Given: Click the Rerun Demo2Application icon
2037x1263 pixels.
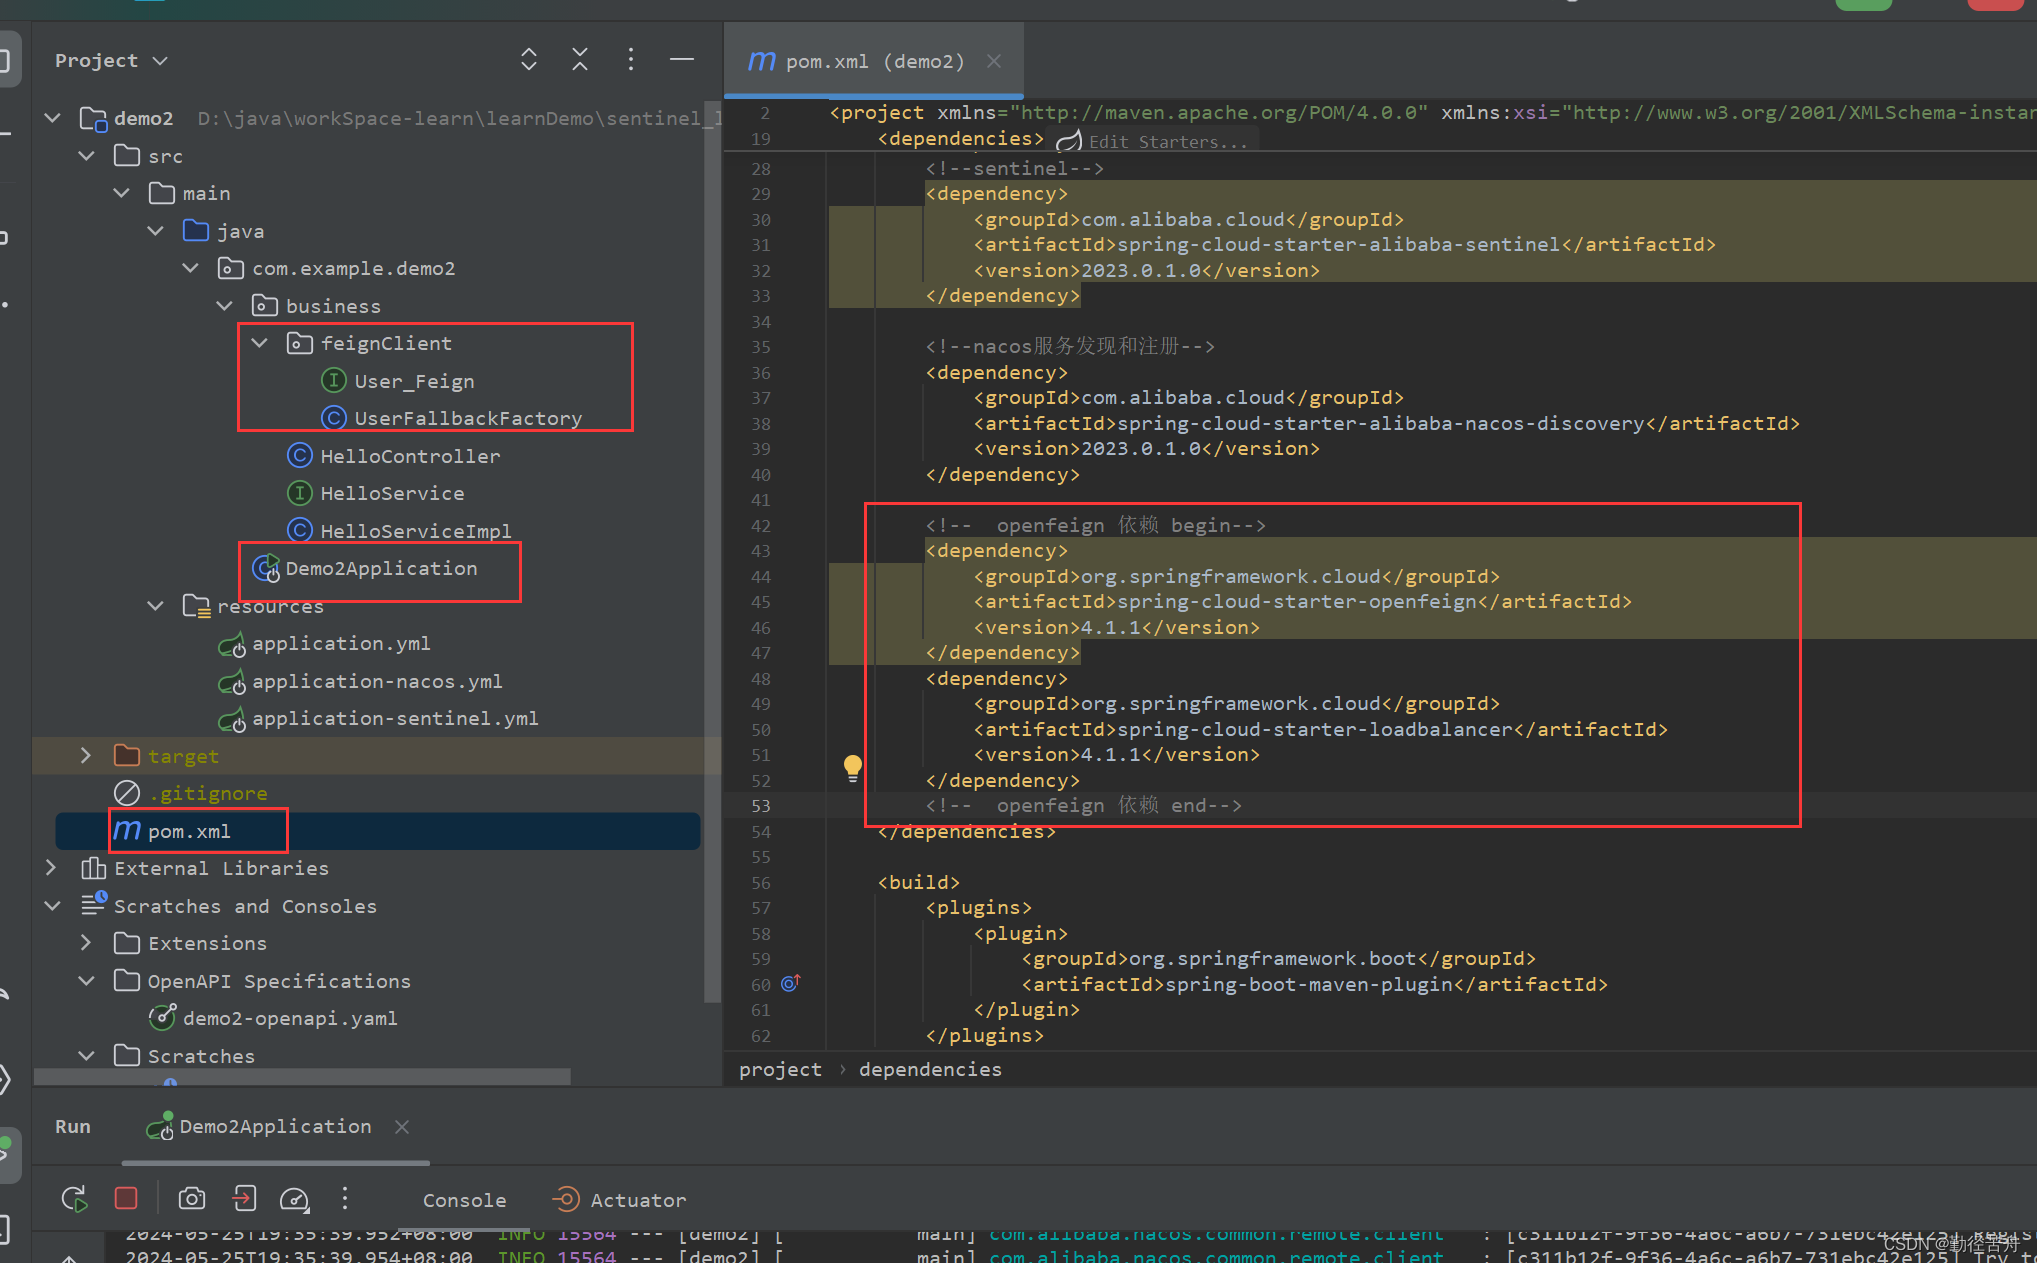Looking at the screenshot, I should tap(74, 1199).
